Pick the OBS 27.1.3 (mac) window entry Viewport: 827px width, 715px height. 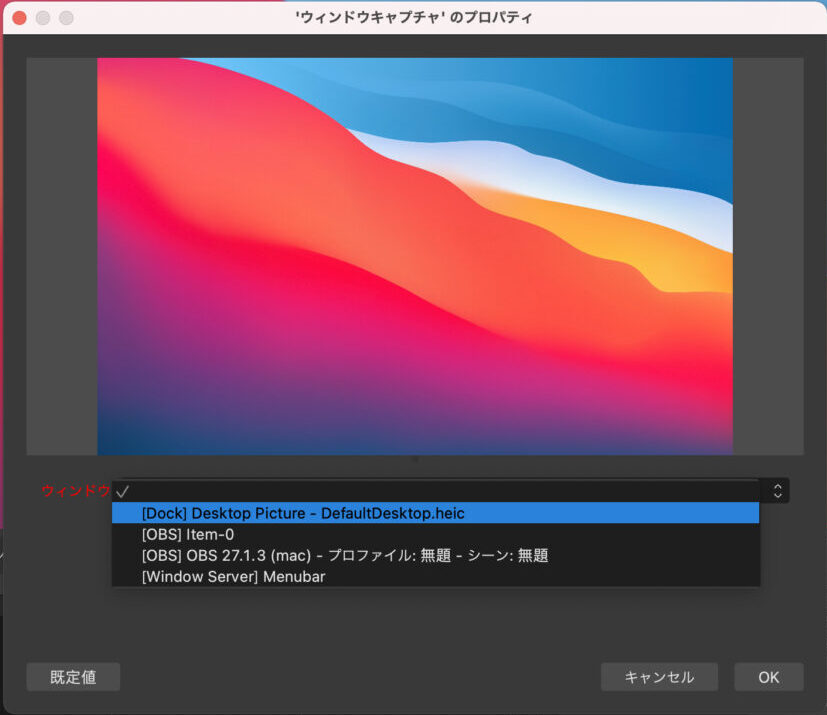tap(436, 555)
